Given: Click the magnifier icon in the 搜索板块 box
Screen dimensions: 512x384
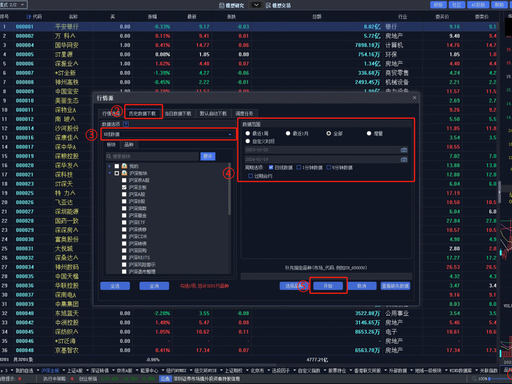Looking at the screenshot, I should (x=109, y=156).
